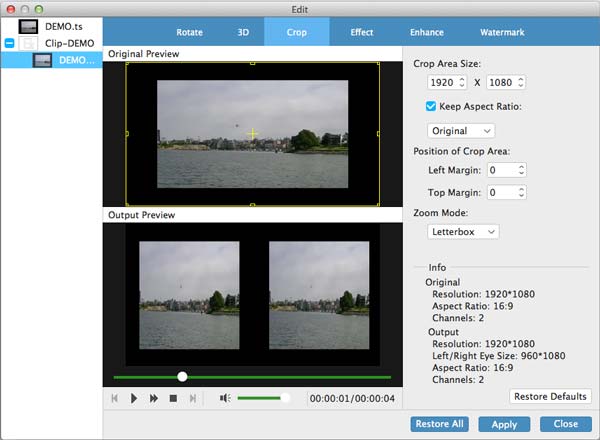The image size is (600, 440).
Task: Click the right-middle crop handle
Action: click(378, 134)
